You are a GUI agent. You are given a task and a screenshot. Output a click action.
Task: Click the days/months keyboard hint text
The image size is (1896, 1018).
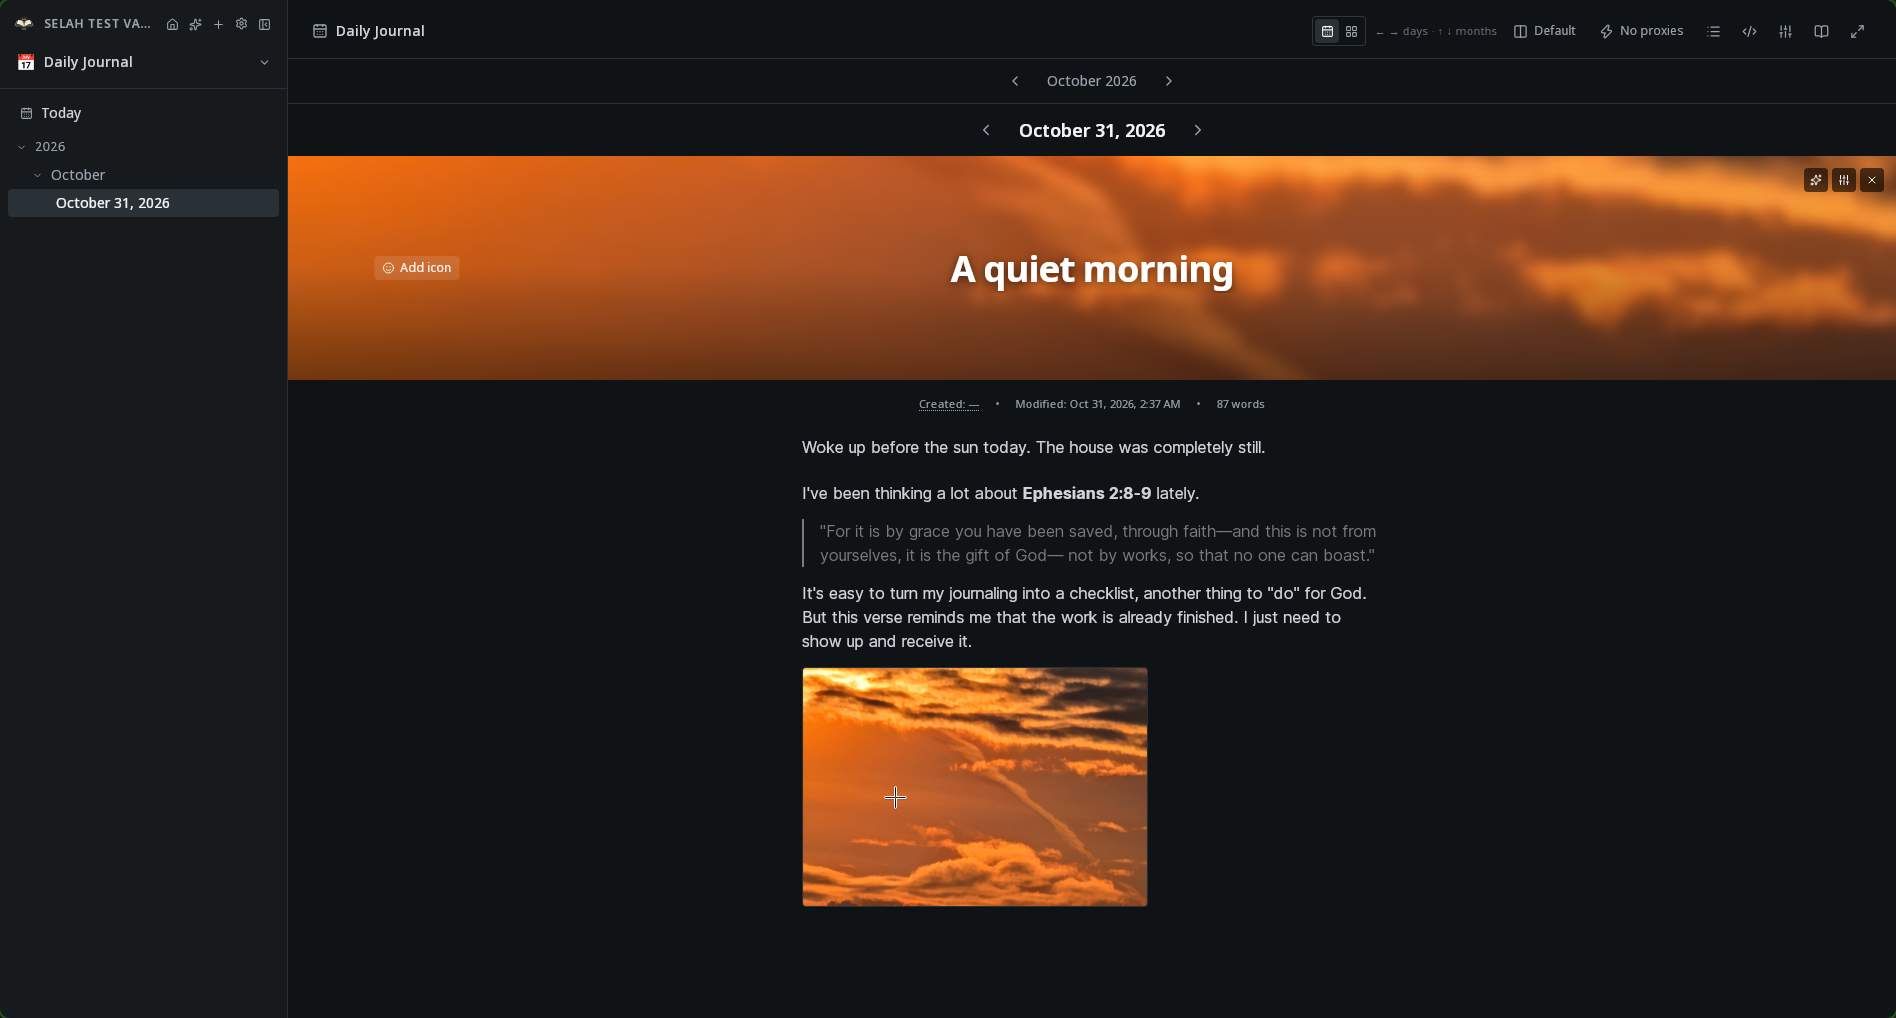1436,31
